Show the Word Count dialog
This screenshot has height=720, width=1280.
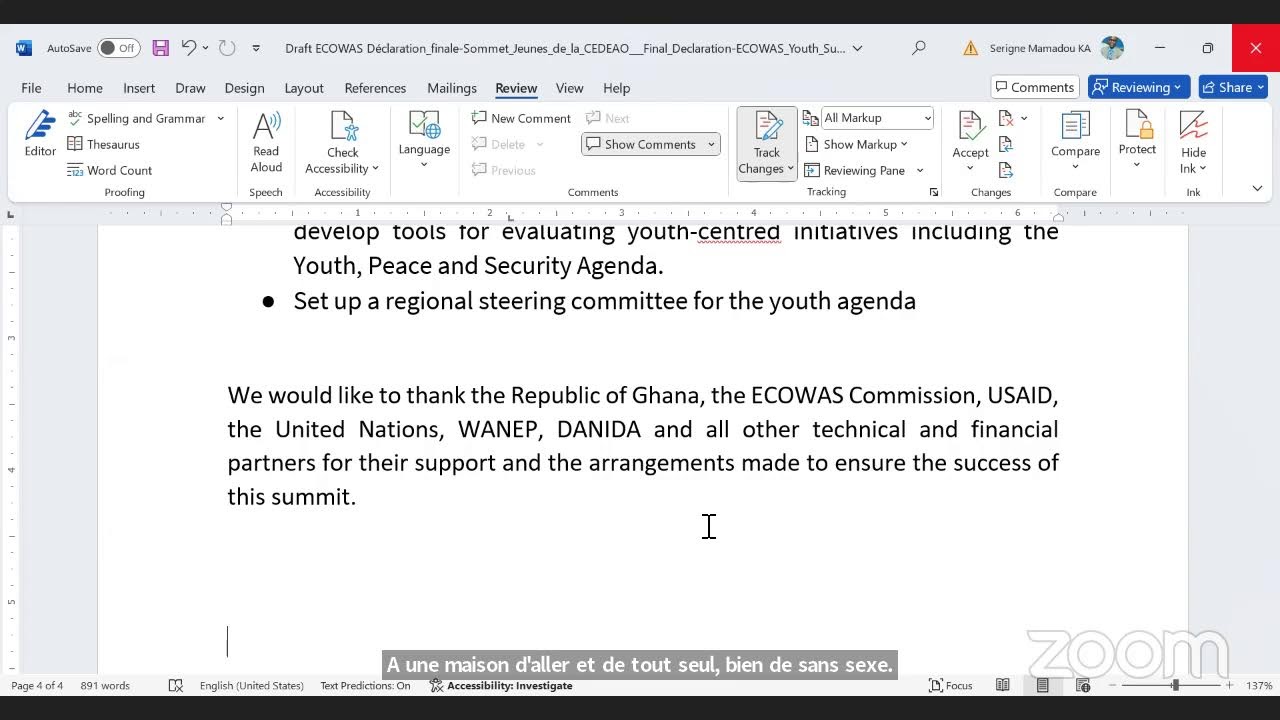point(110,170)
